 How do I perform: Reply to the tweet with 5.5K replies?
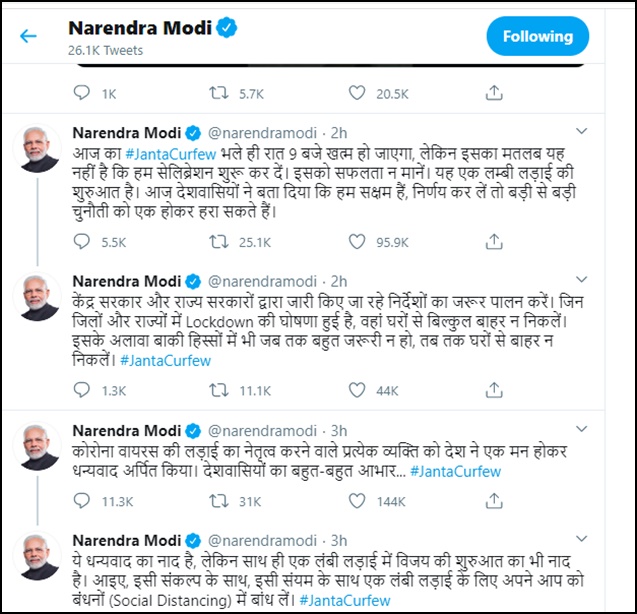point(81,241)
